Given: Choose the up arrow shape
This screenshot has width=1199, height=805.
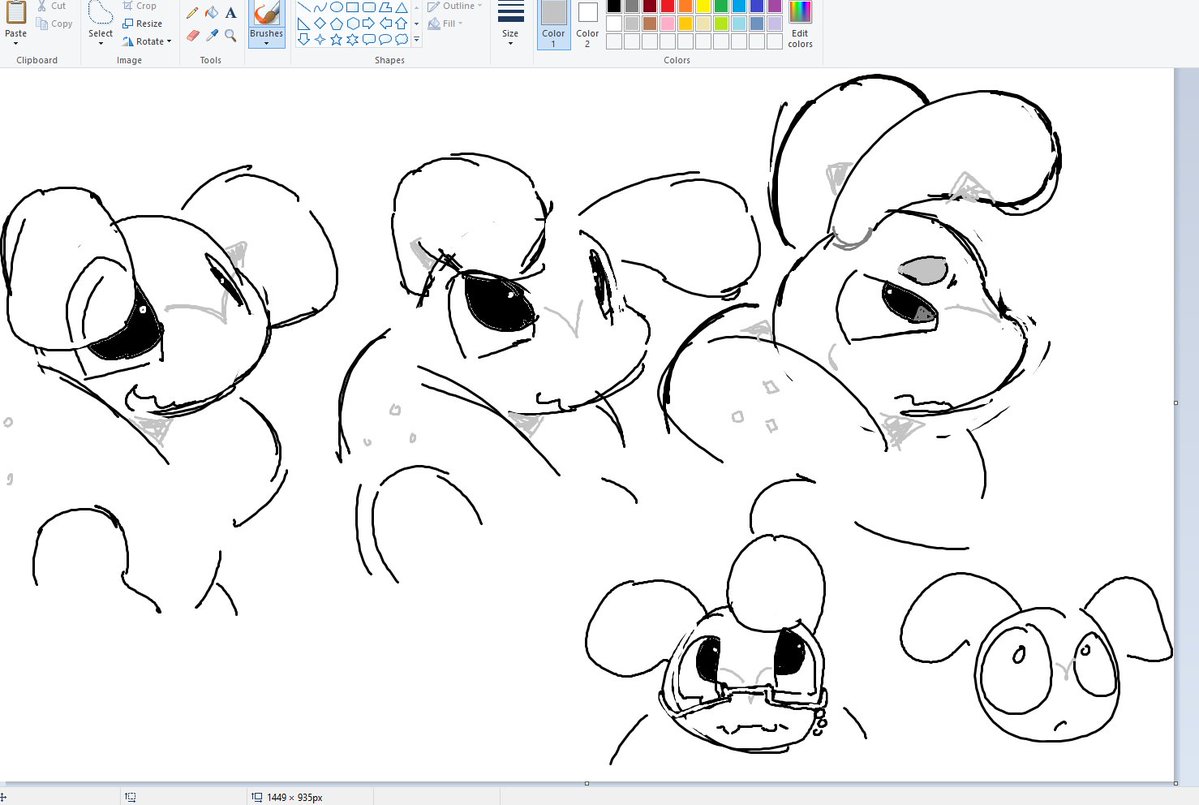Looking at the screenshot, I should (x=401, y=24).
